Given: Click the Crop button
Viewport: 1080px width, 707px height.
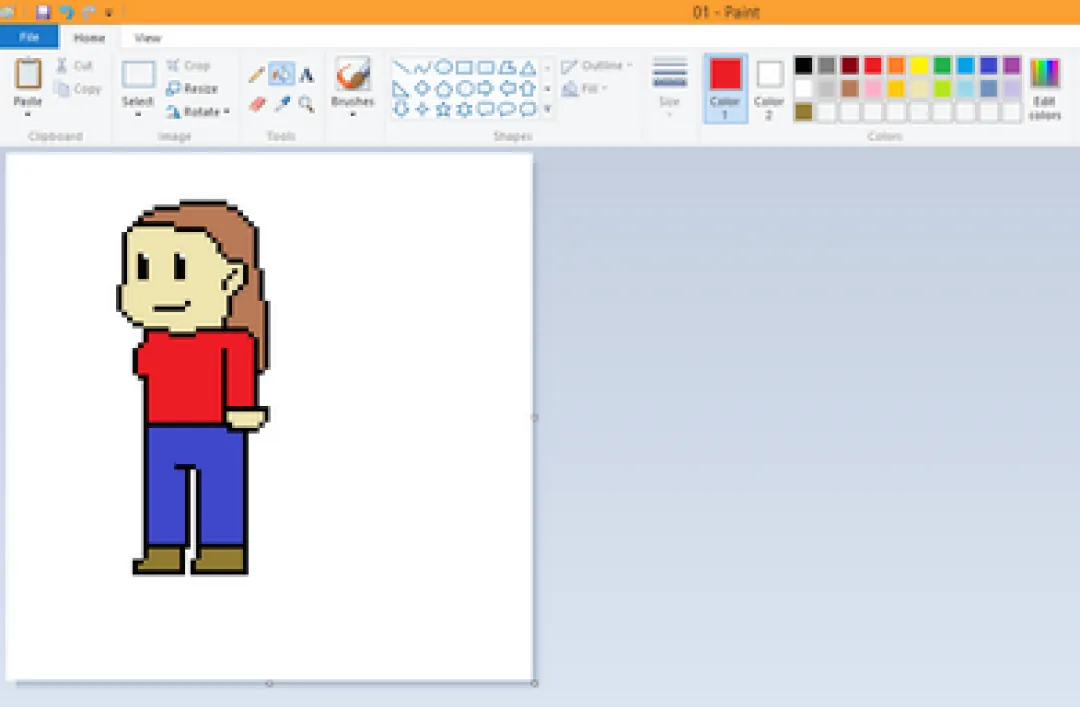Looking at the screenshot, I should (188, 65).
